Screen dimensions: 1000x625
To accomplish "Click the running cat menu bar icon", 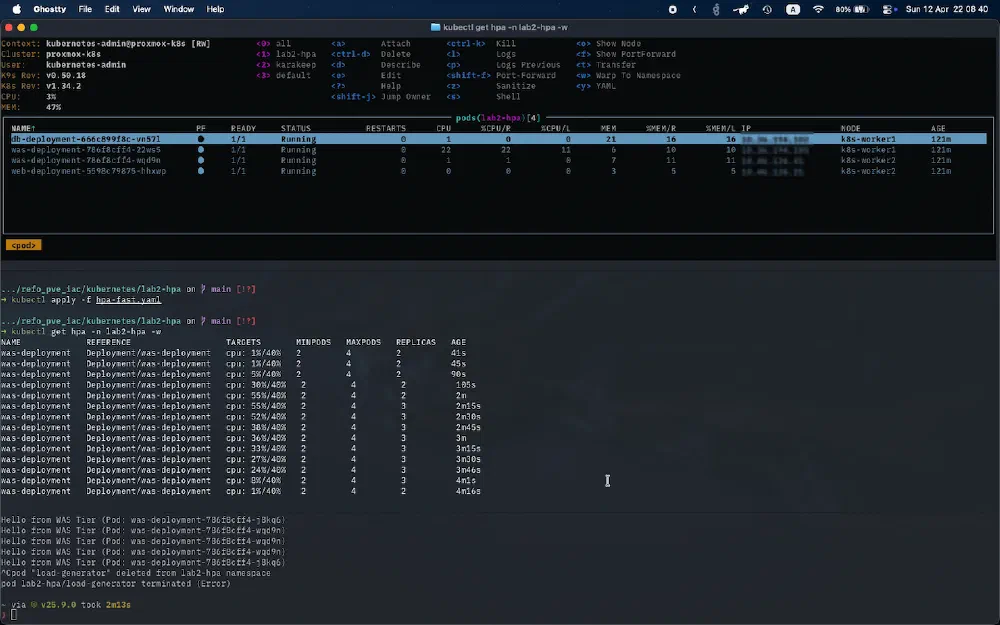I will click(x=741, y=9).
